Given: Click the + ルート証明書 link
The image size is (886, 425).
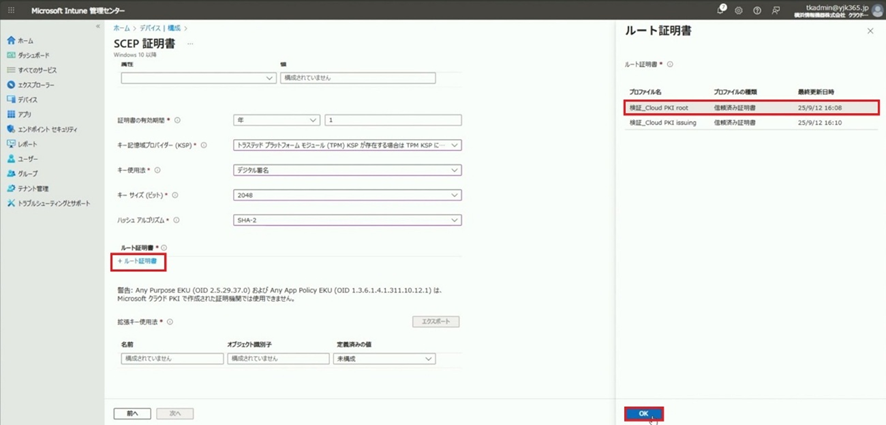Looking at the screenshot, I should (x=138, y=261).
